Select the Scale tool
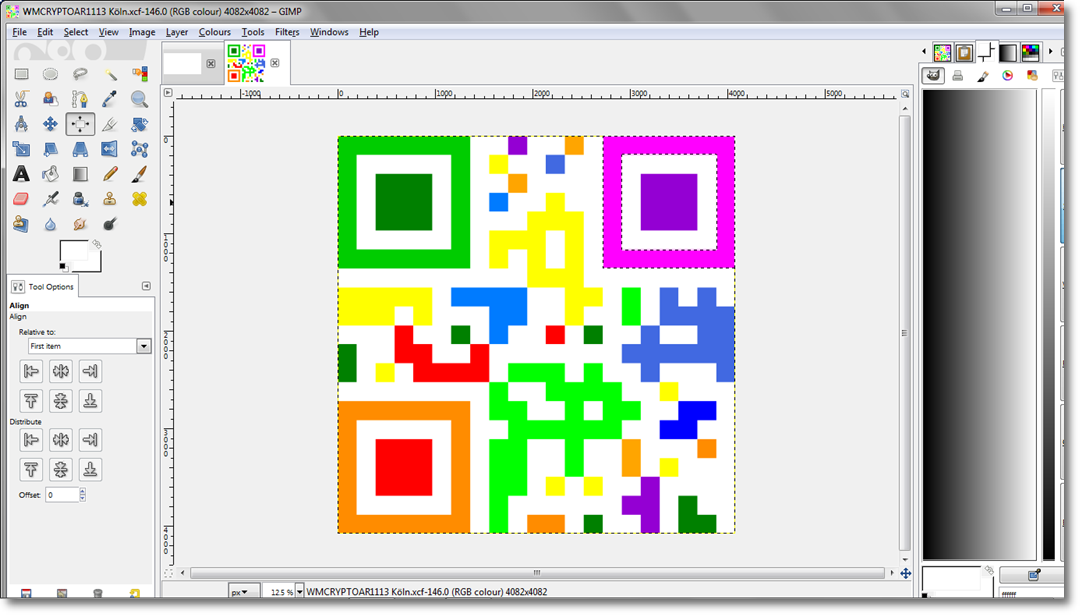Screen dimensions: 1080x615 21,149
